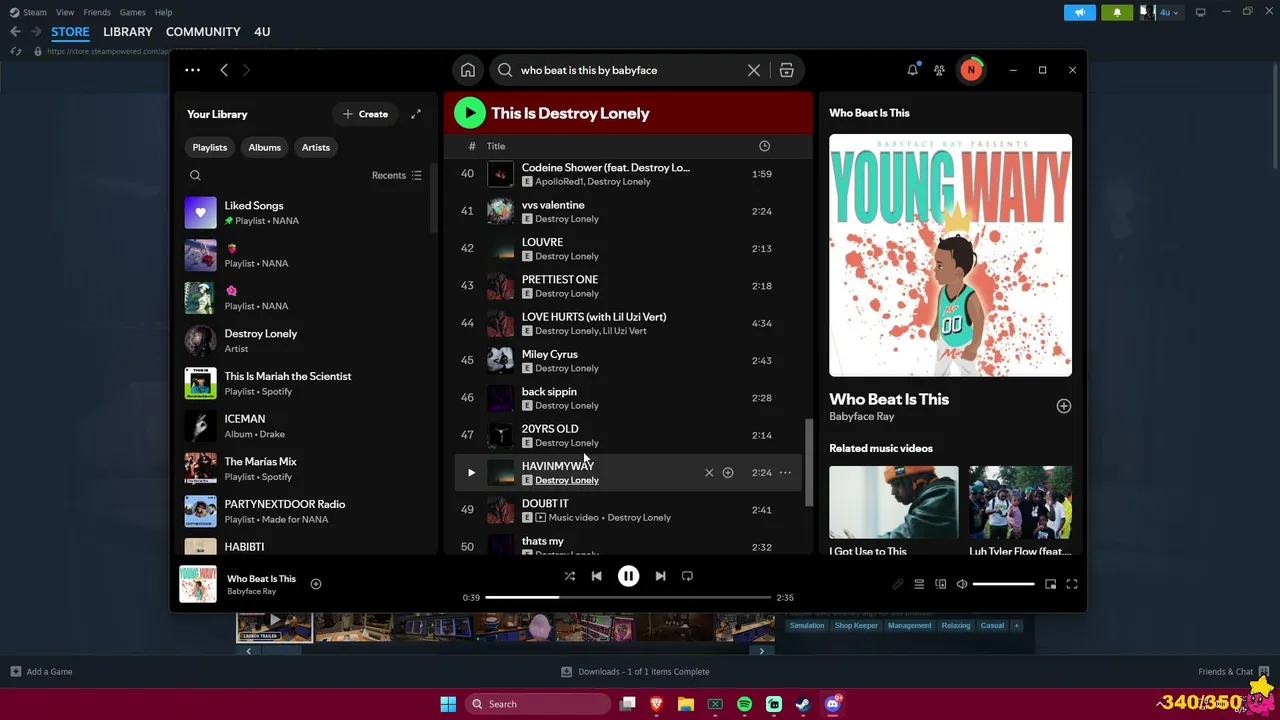Open Babyface Ray artist link in sidebar
The width and height of the screenshot is (1280, 720).
[861, 416]
